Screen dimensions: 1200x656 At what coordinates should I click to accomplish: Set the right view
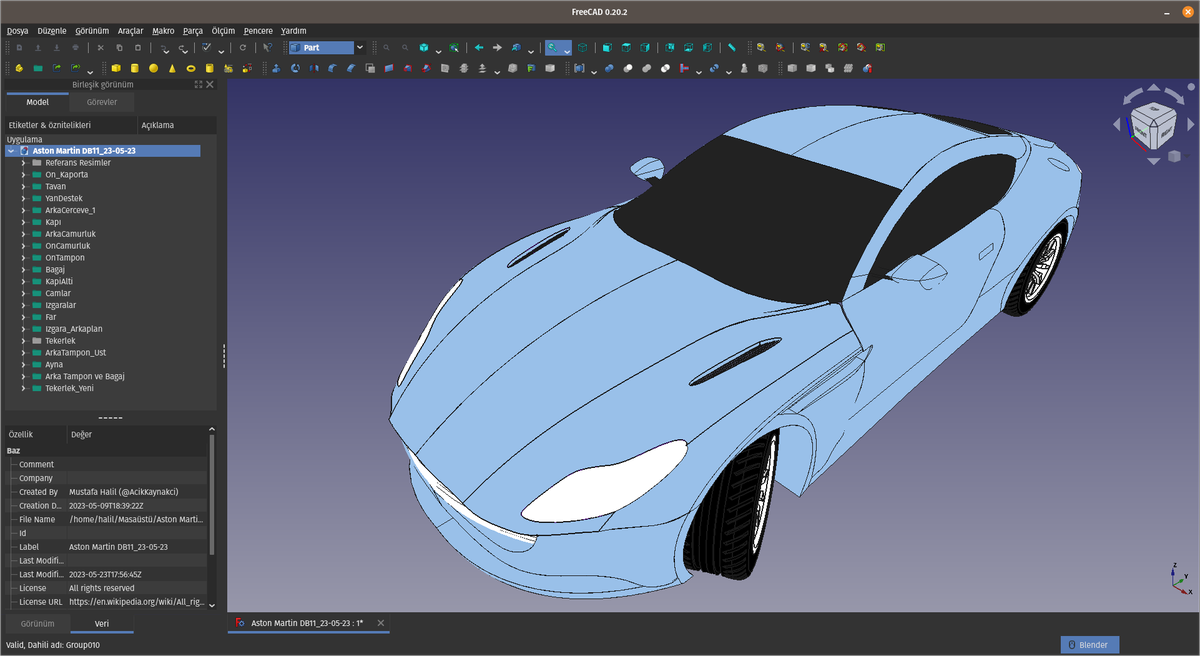pos(645,47)
